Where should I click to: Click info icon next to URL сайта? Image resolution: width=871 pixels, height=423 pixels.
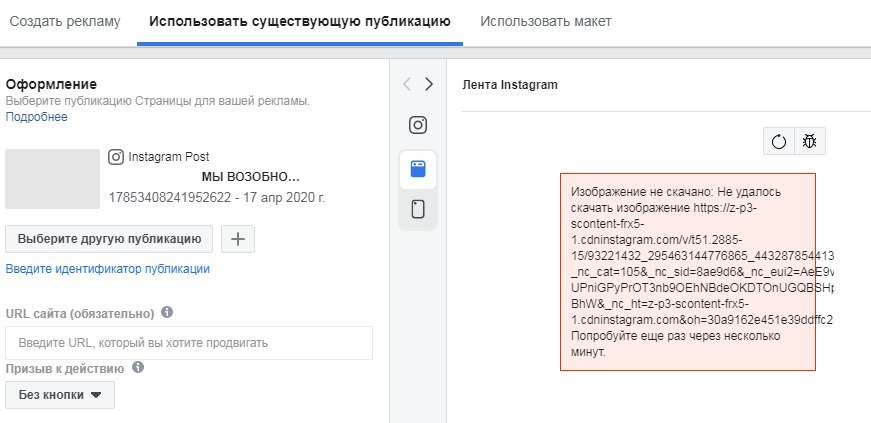coord(167,313)
